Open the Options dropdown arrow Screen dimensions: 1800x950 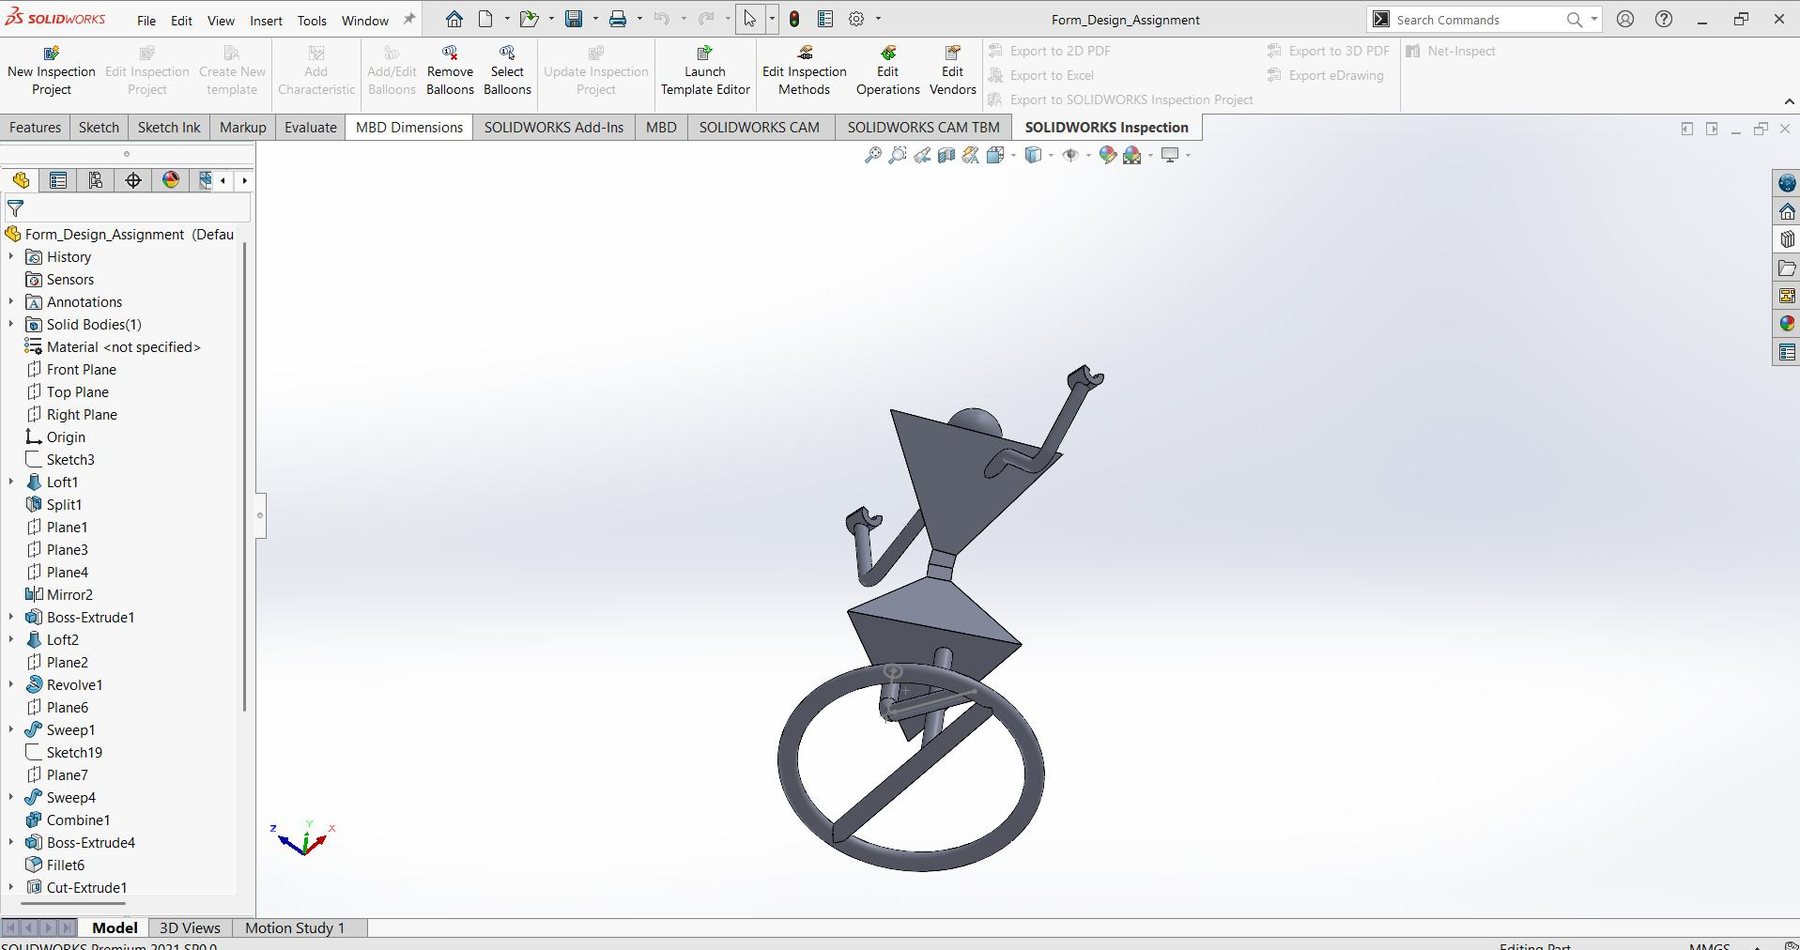click(x=878, y=19)
